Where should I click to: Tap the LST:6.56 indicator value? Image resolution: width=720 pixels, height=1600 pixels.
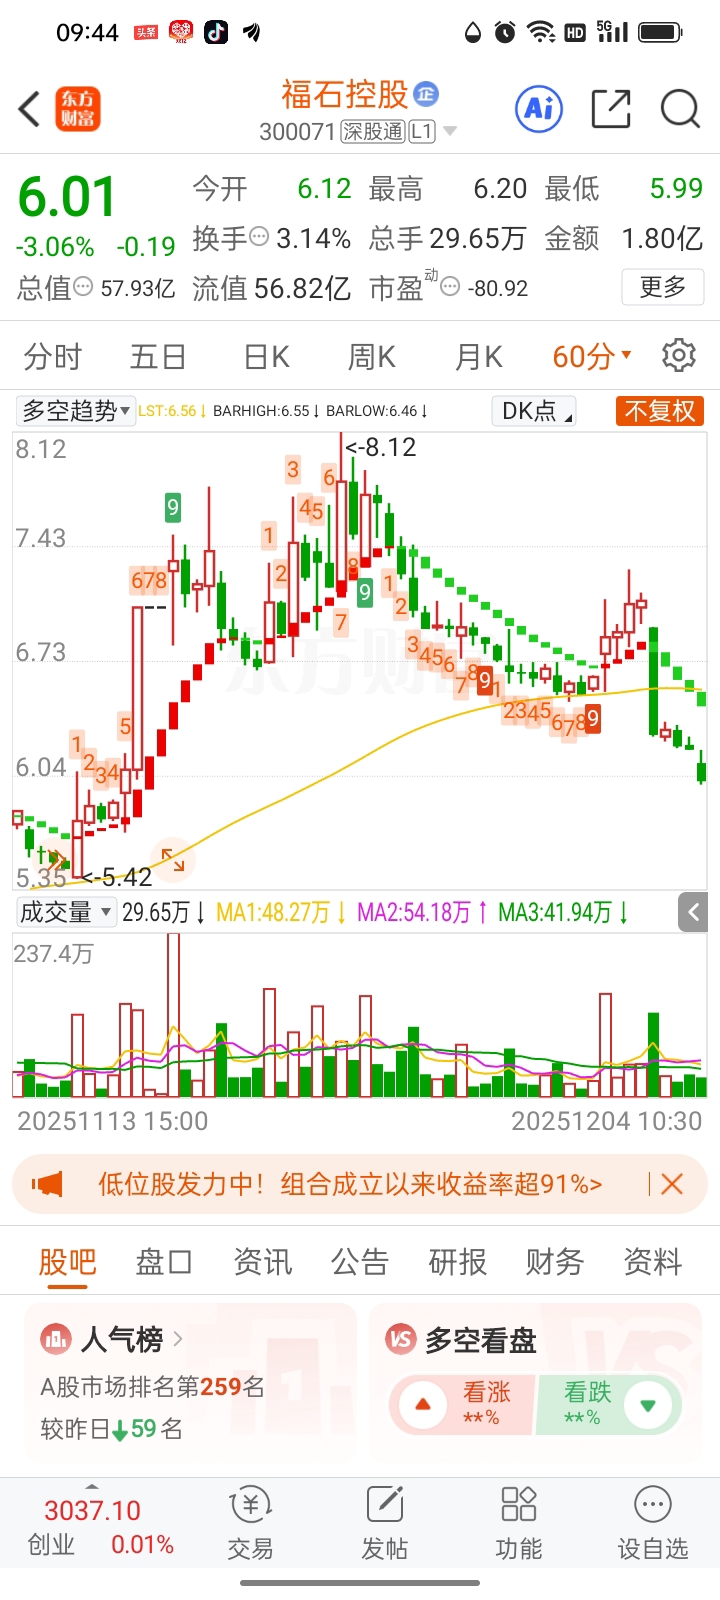pyautogui.click(x=172, y=411)
